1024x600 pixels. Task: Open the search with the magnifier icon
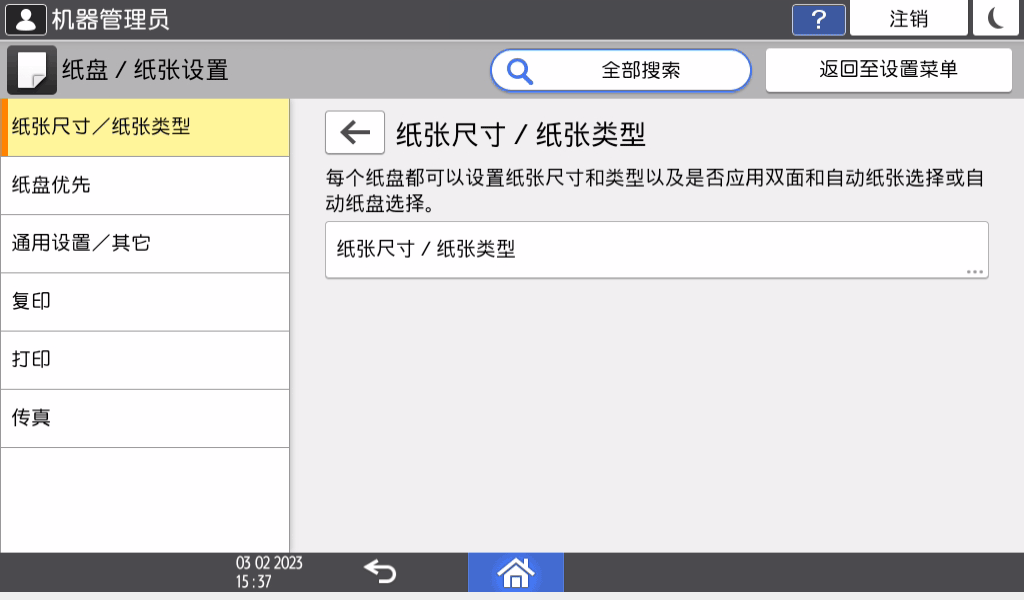click(x=520, y=70)
